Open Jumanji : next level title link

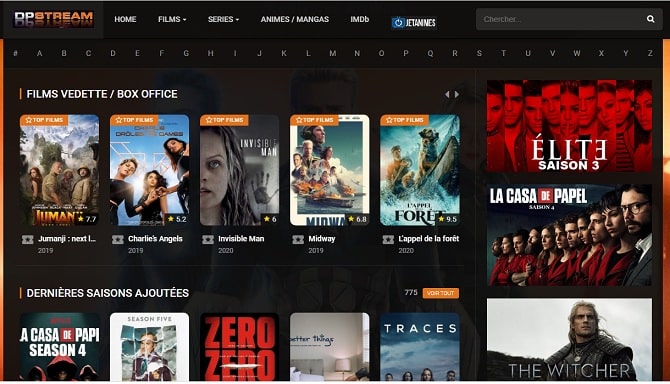(67, 239)
